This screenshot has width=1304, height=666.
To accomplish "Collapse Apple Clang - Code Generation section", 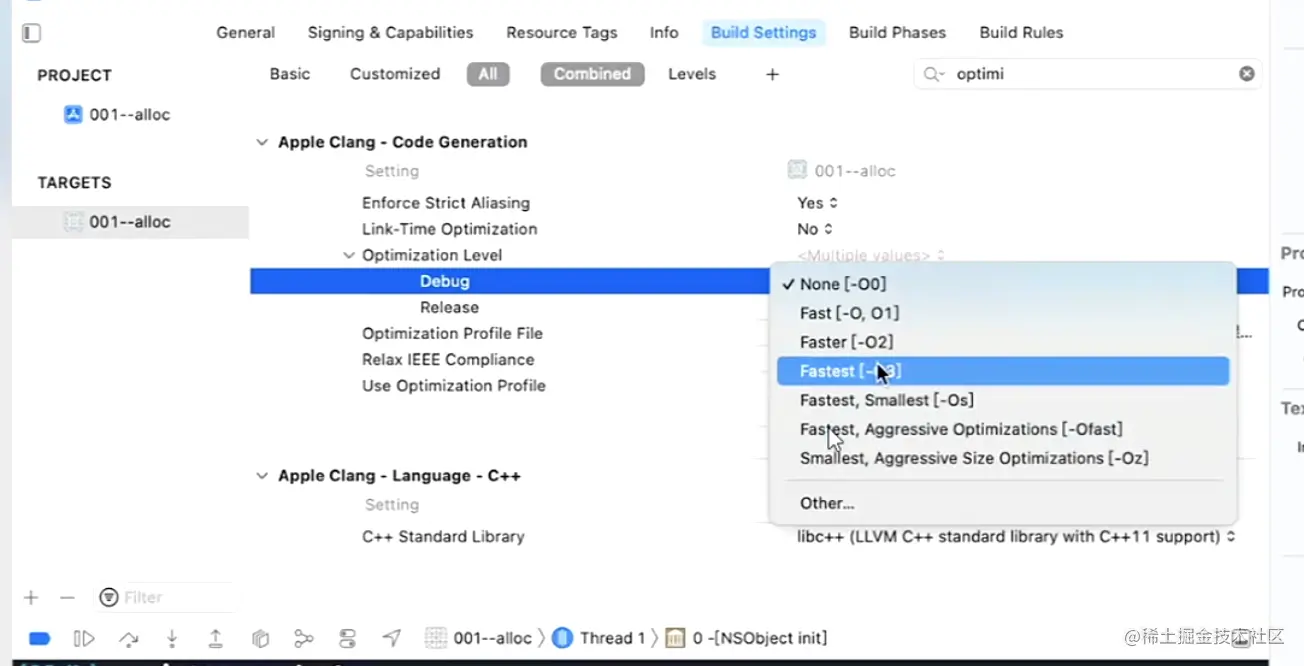I will tap(262, 142).
